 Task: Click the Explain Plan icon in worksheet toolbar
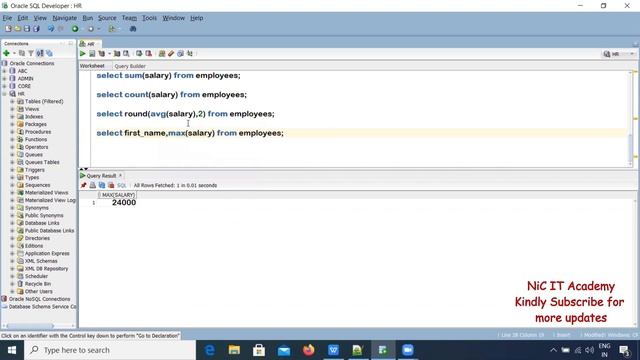tap(102, 53)
